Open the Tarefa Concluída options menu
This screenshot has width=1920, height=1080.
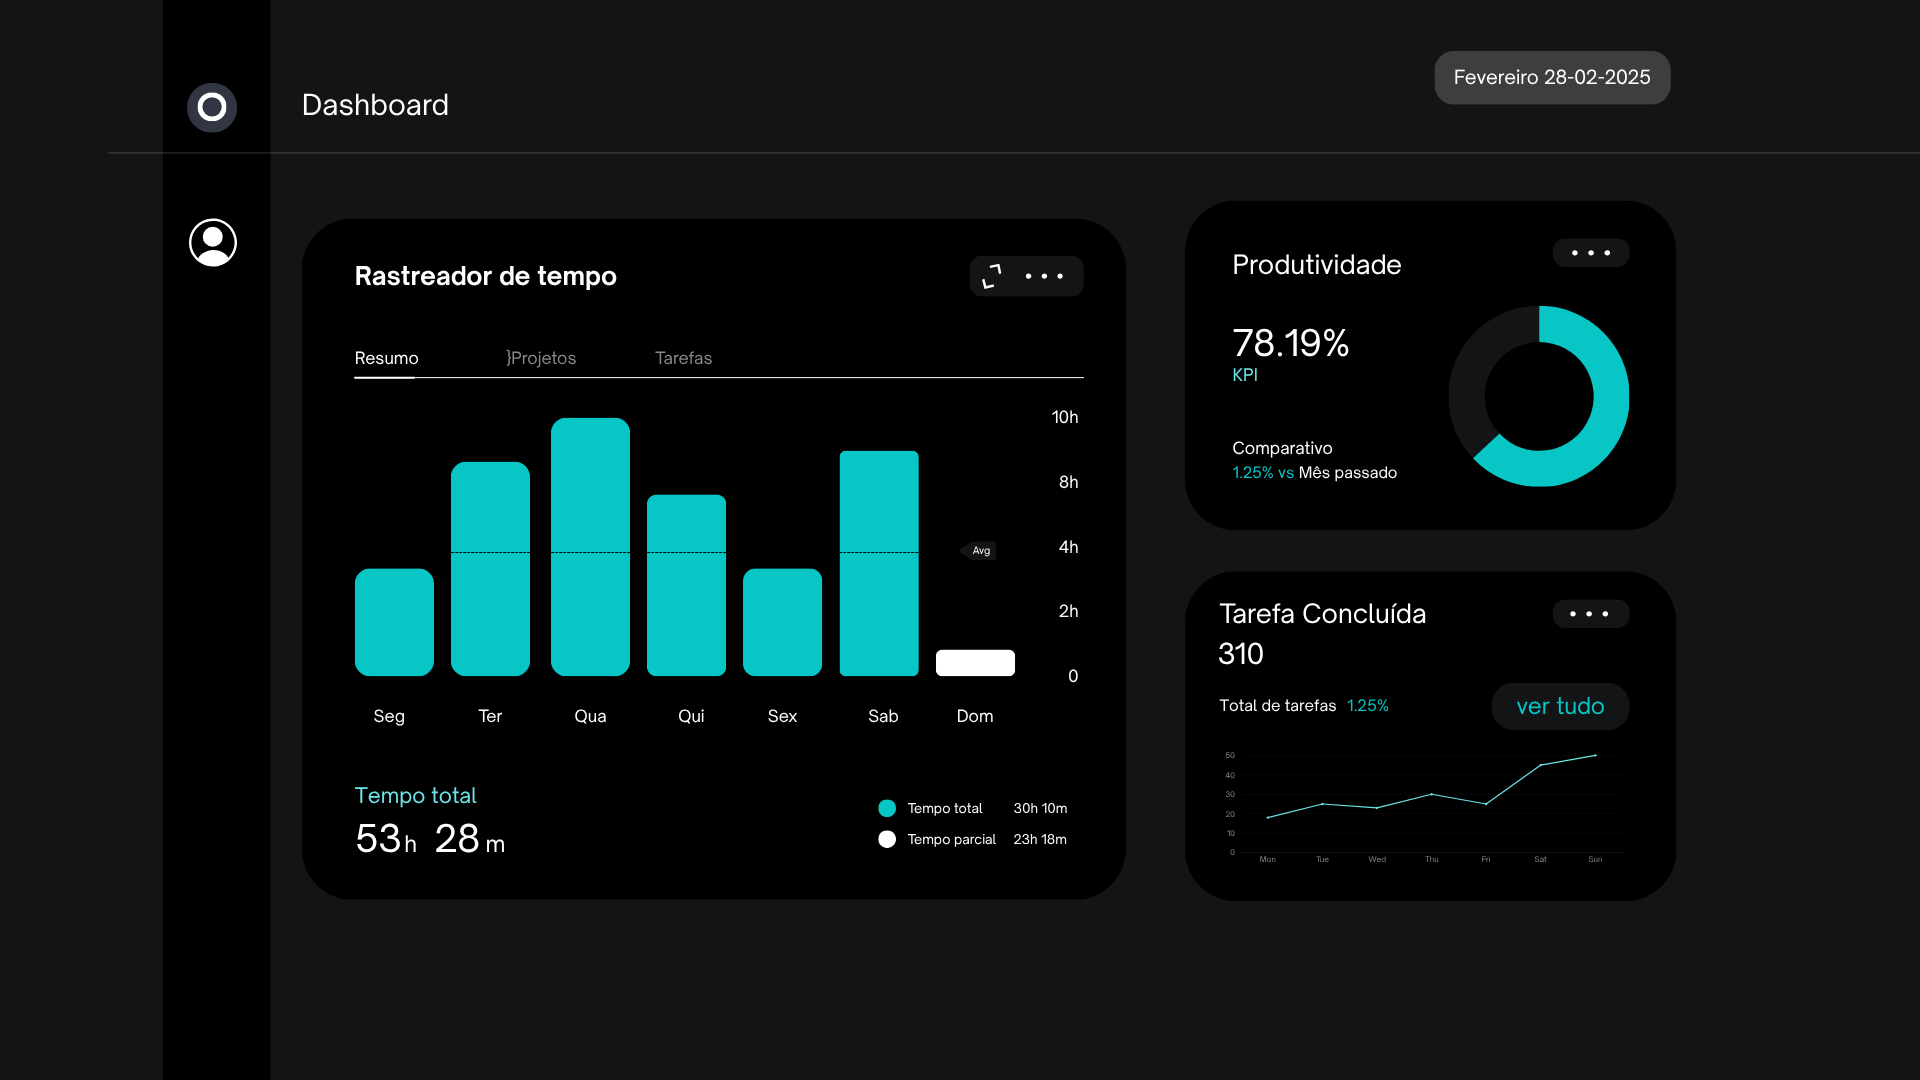point(1591,614)
